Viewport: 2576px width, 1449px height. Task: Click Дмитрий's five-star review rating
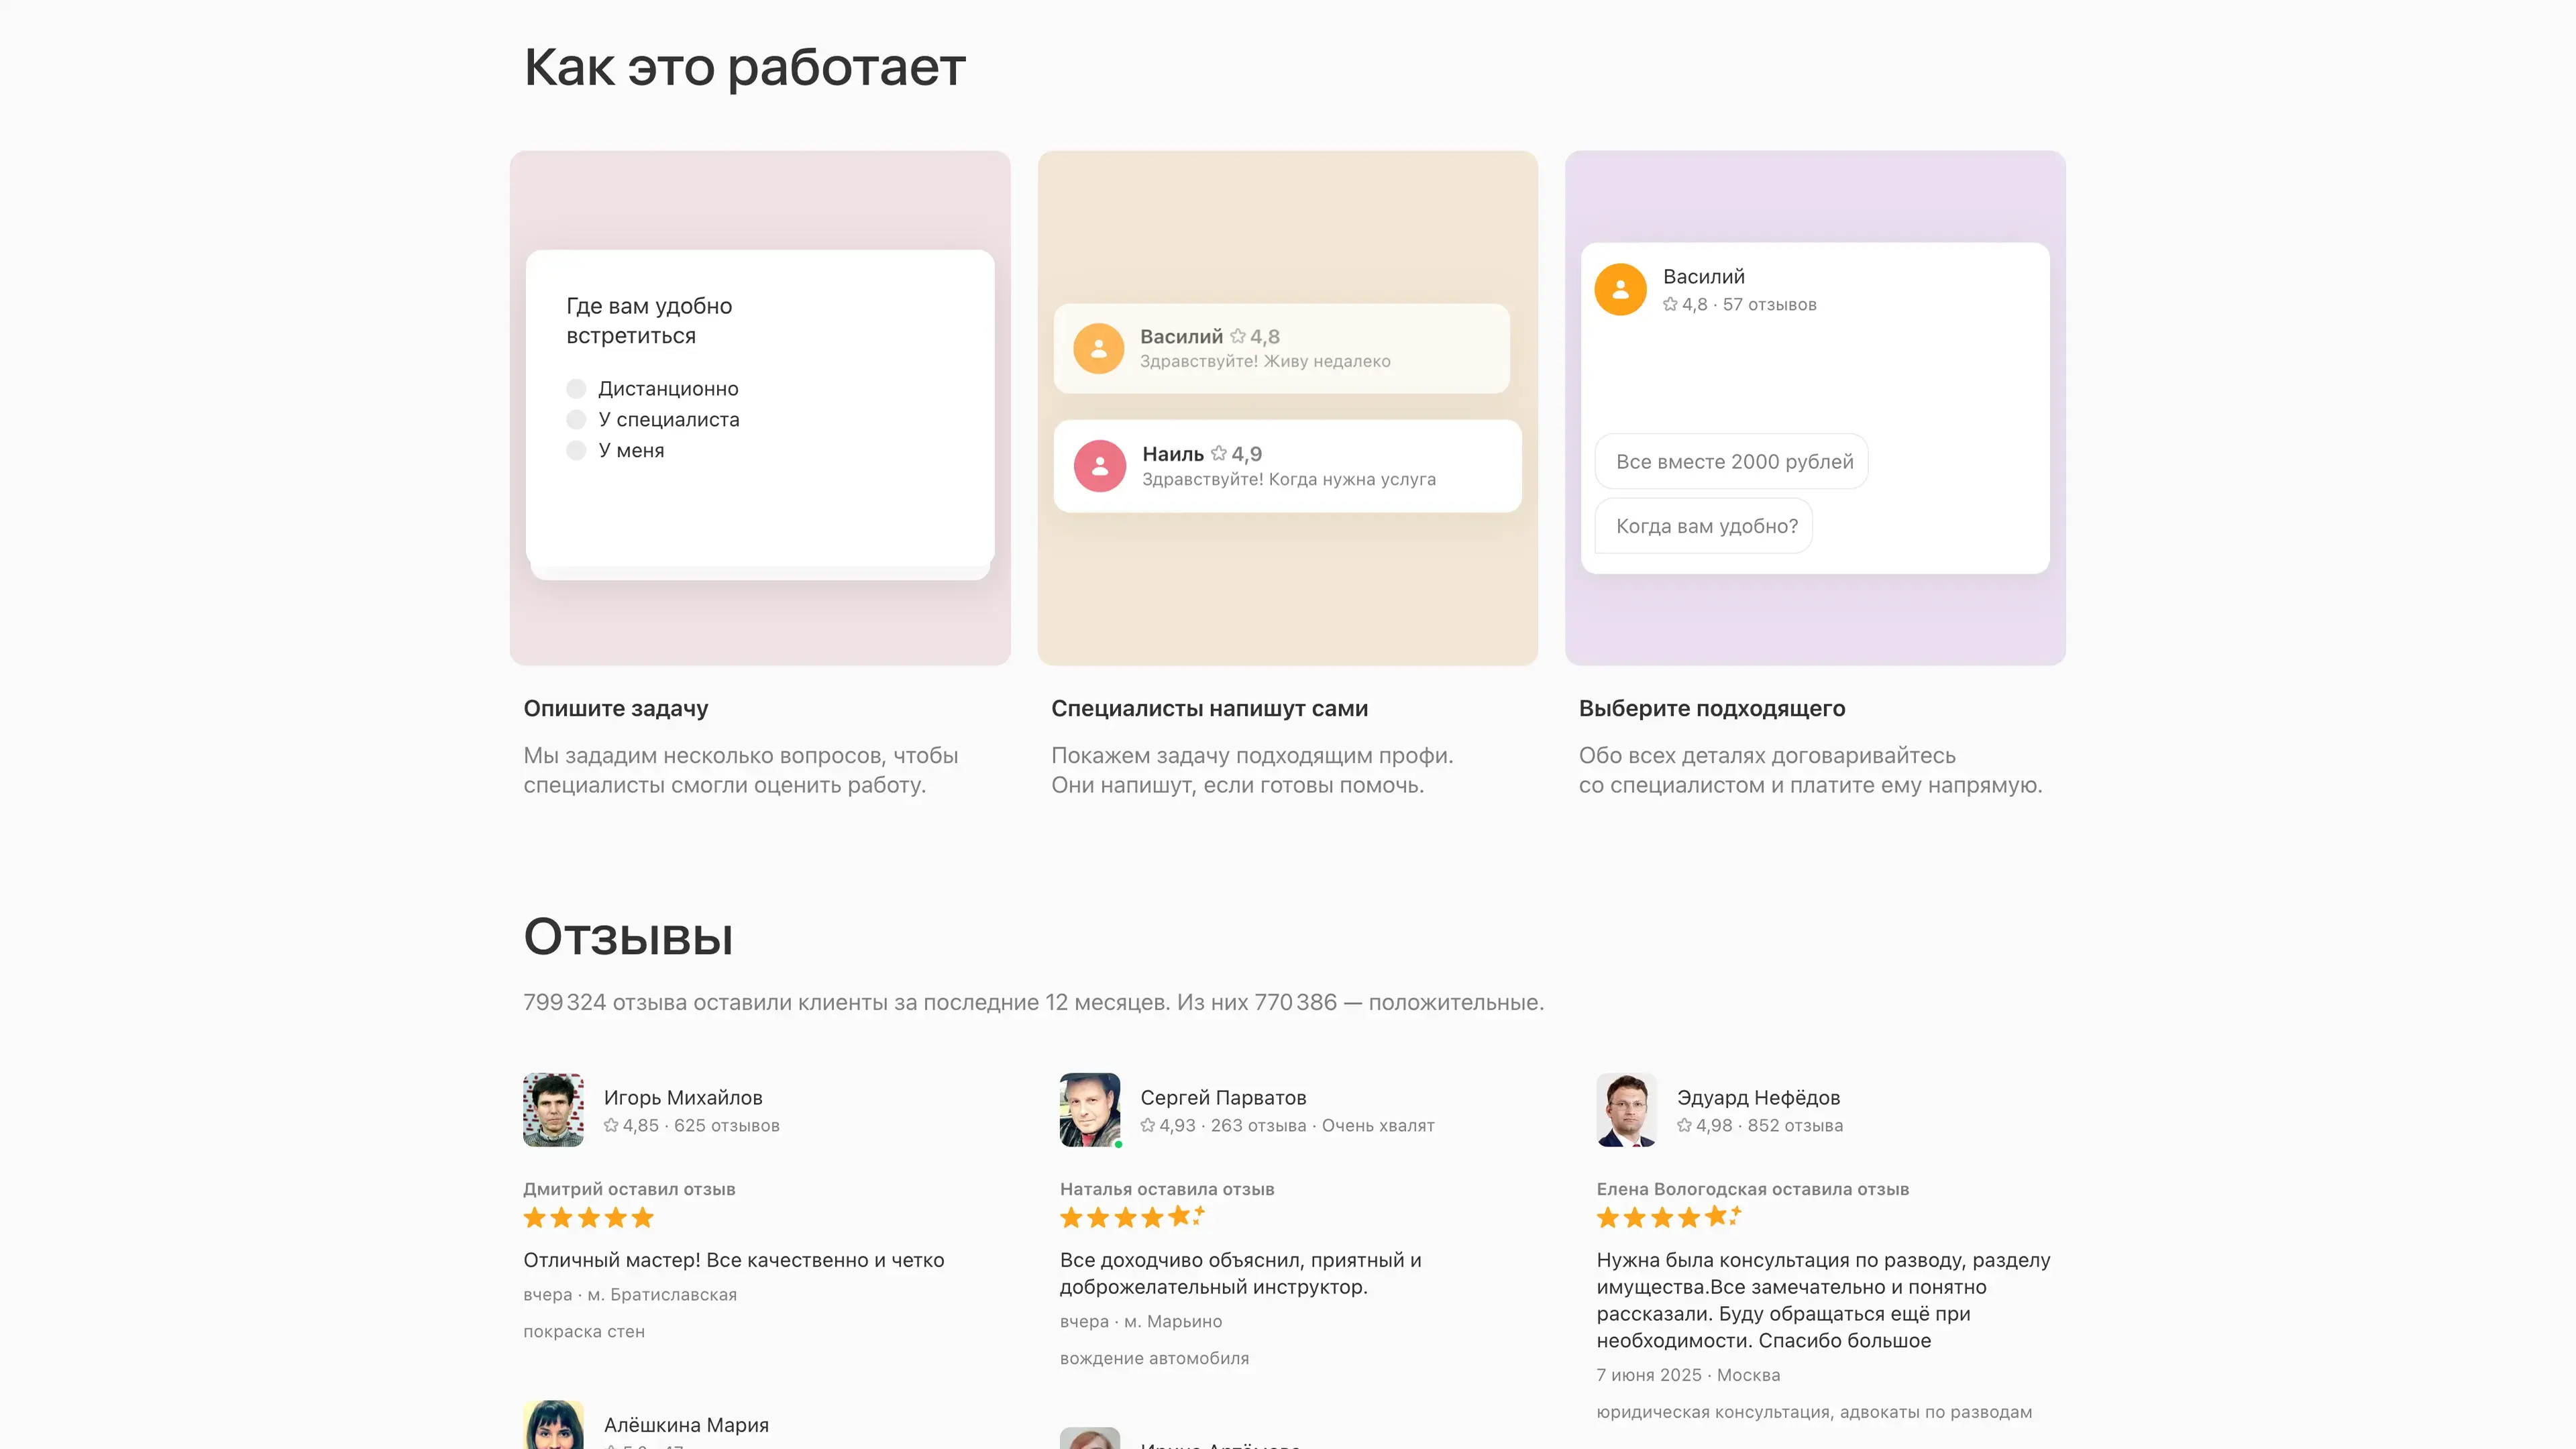pos(588,1218)
